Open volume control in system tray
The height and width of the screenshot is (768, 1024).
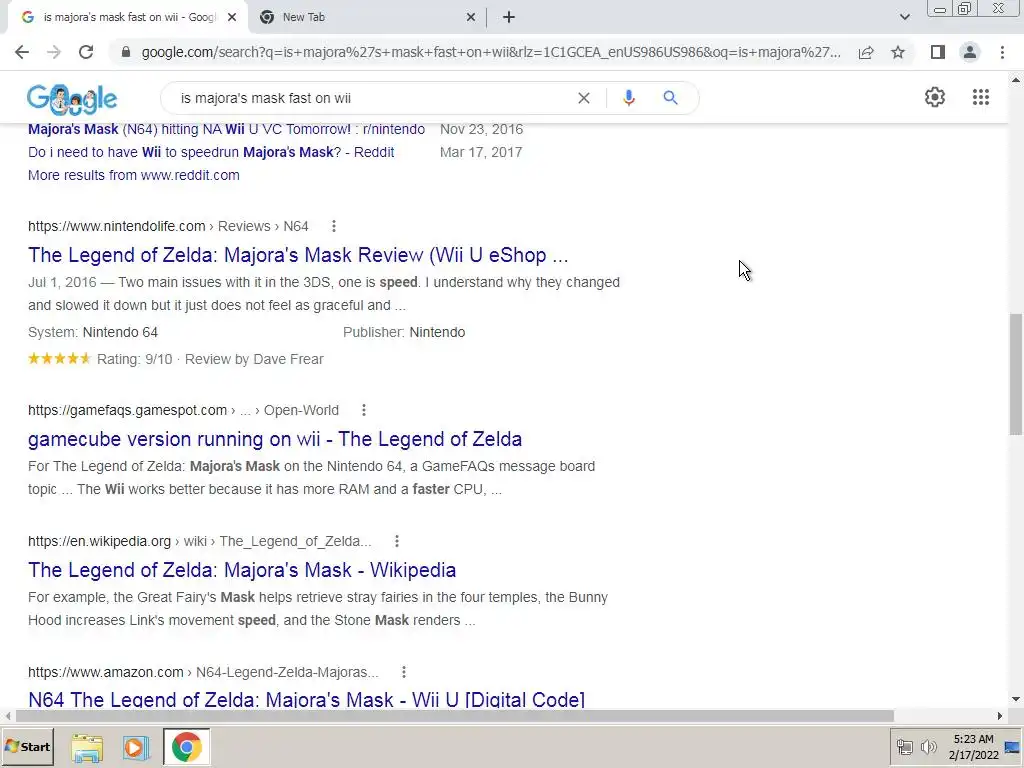[928, 747]
